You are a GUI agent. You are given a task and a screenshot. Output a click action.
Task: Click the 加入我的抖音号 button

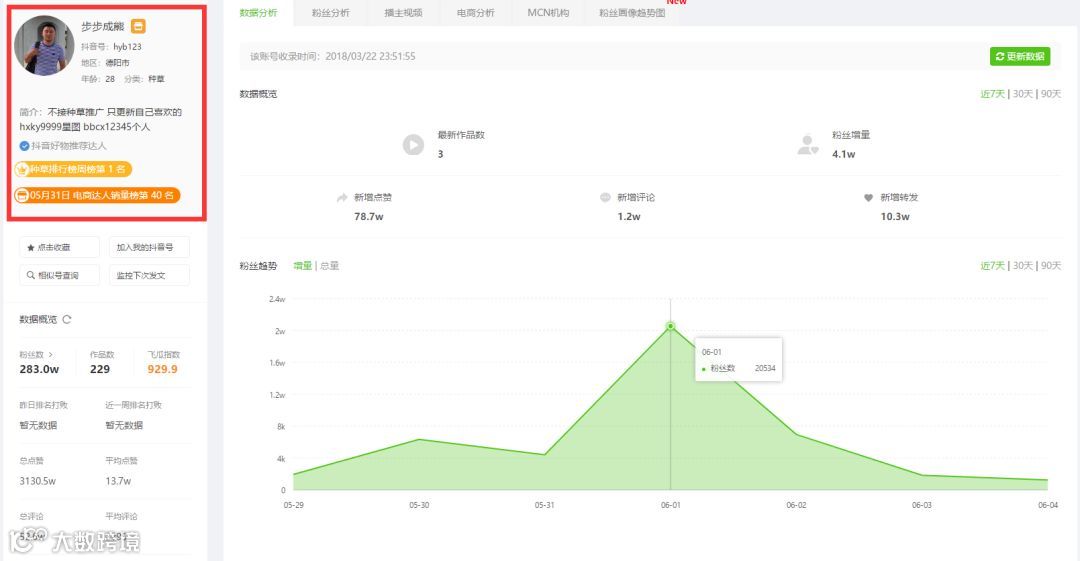pos(149,247)
